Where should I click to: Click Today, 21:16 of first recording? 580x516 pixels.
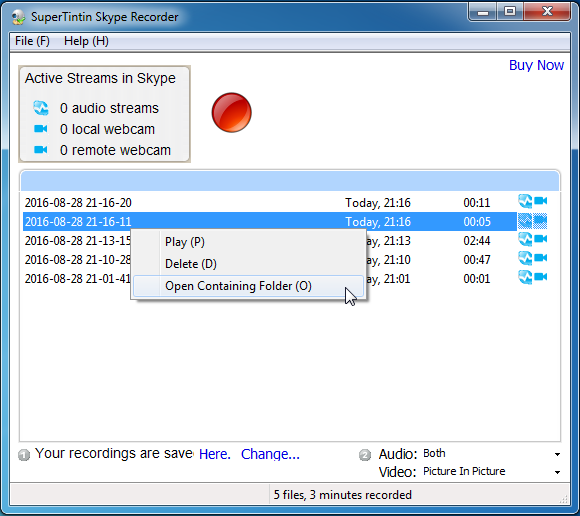(378, 203)
